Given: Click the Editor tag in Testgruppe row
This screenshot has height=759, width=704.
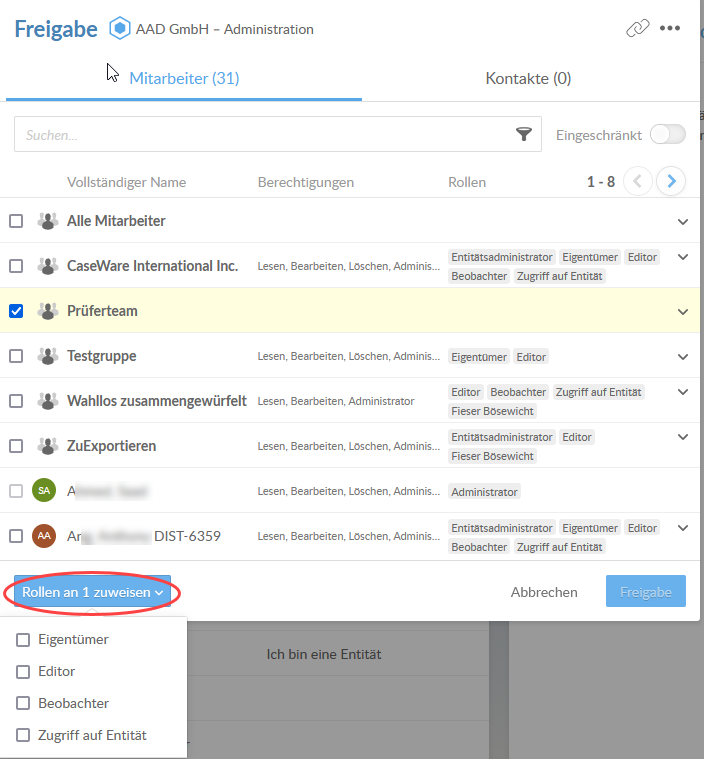Looking at the screenshot, I should click(531, 357).
